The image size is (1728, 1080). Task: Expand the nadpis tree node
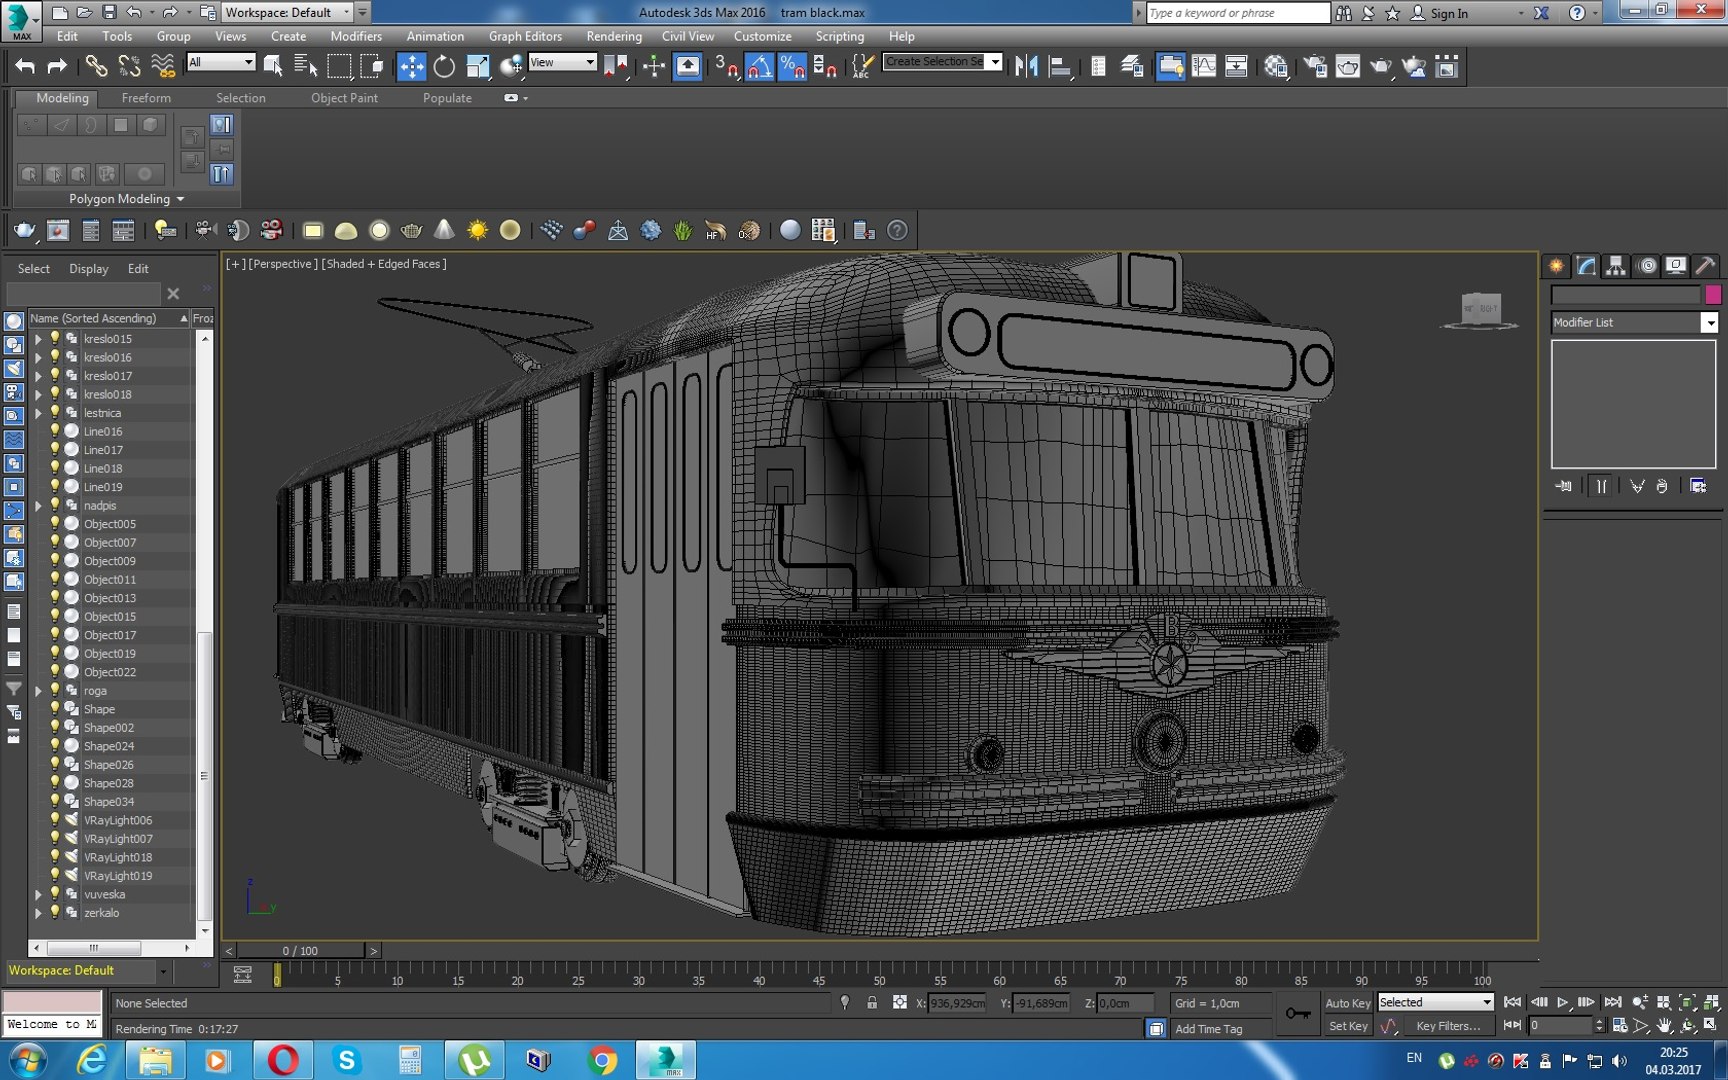(38, 506)
